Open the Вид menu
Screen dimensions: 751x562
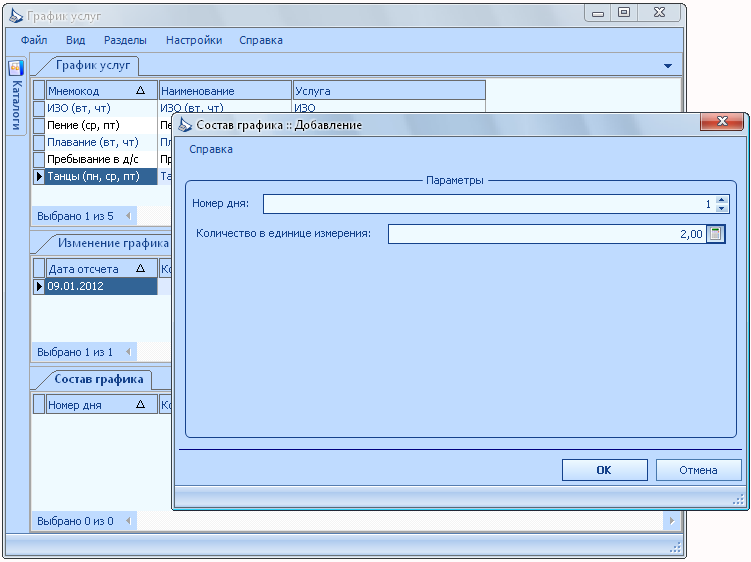coord(75,40)
